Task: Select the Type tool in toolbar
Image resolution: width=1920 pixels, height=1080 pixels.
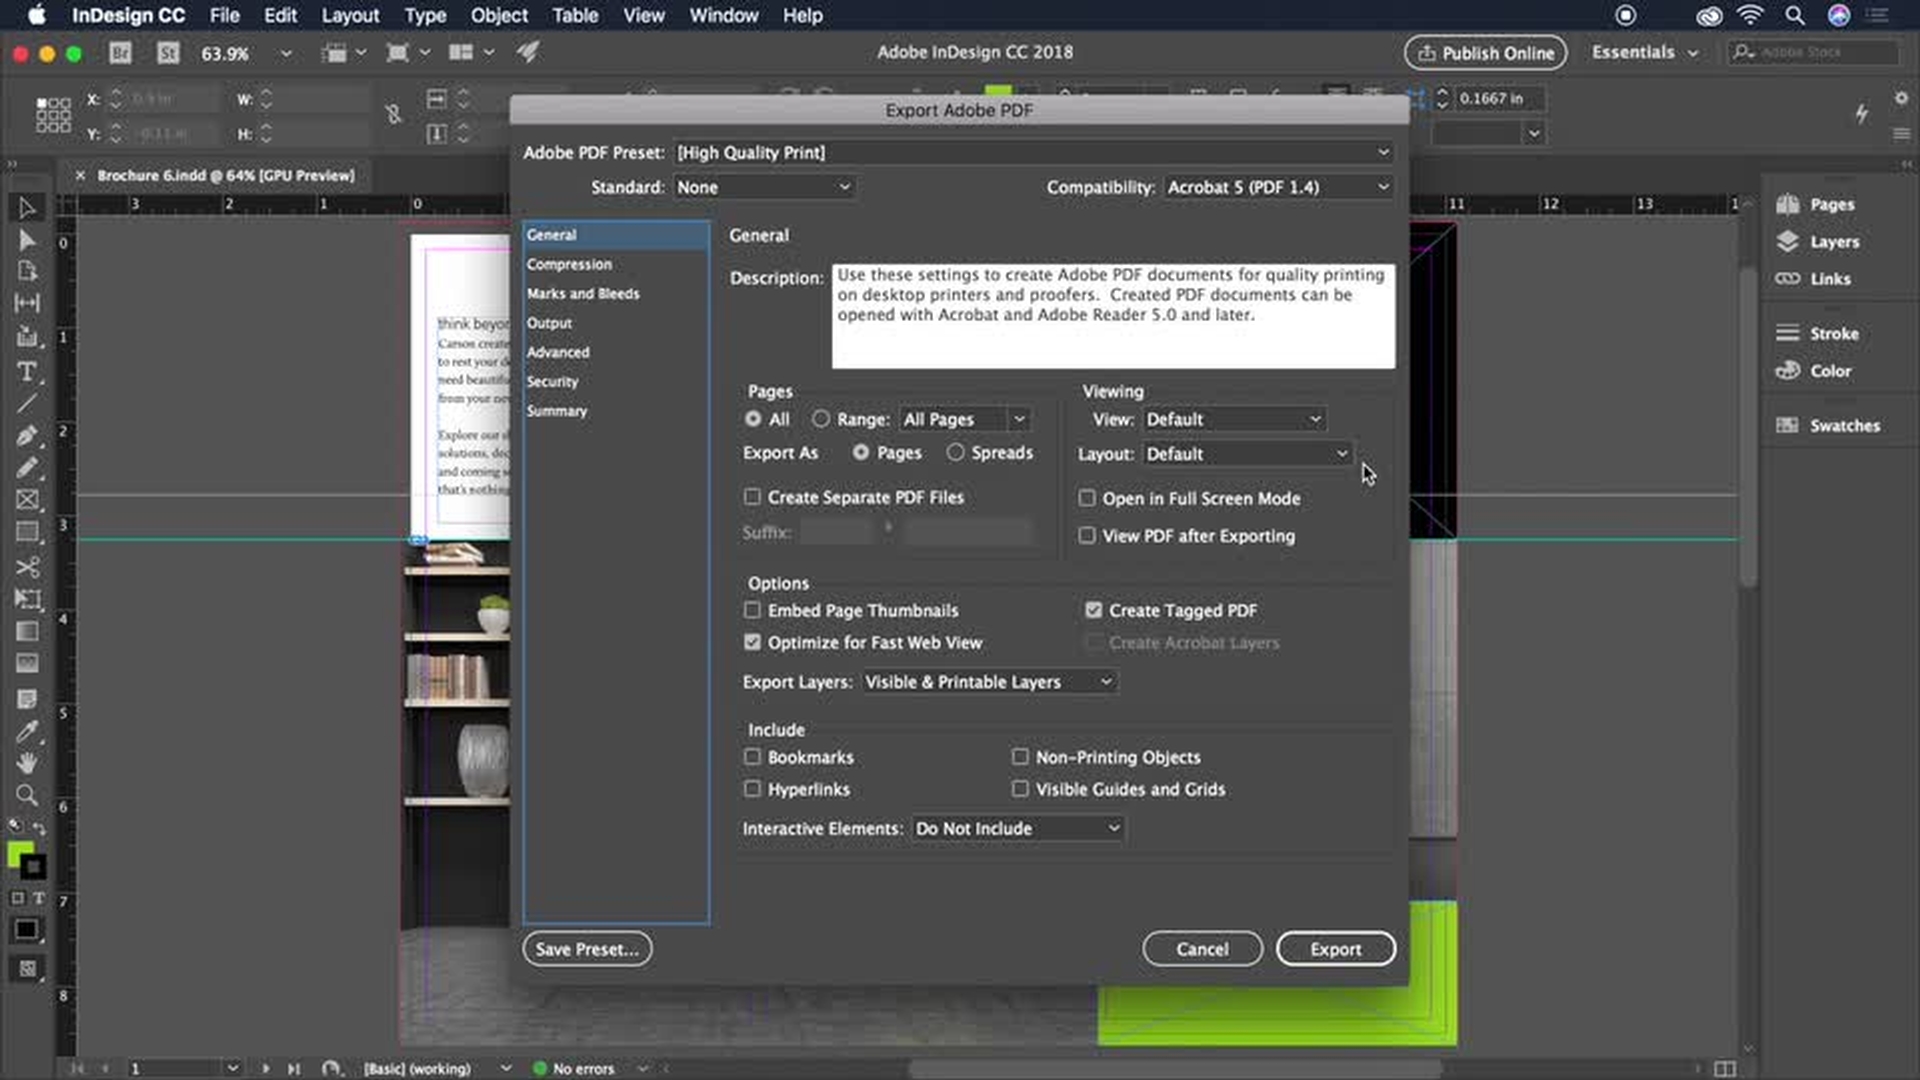Action: (x=27, y=372)
